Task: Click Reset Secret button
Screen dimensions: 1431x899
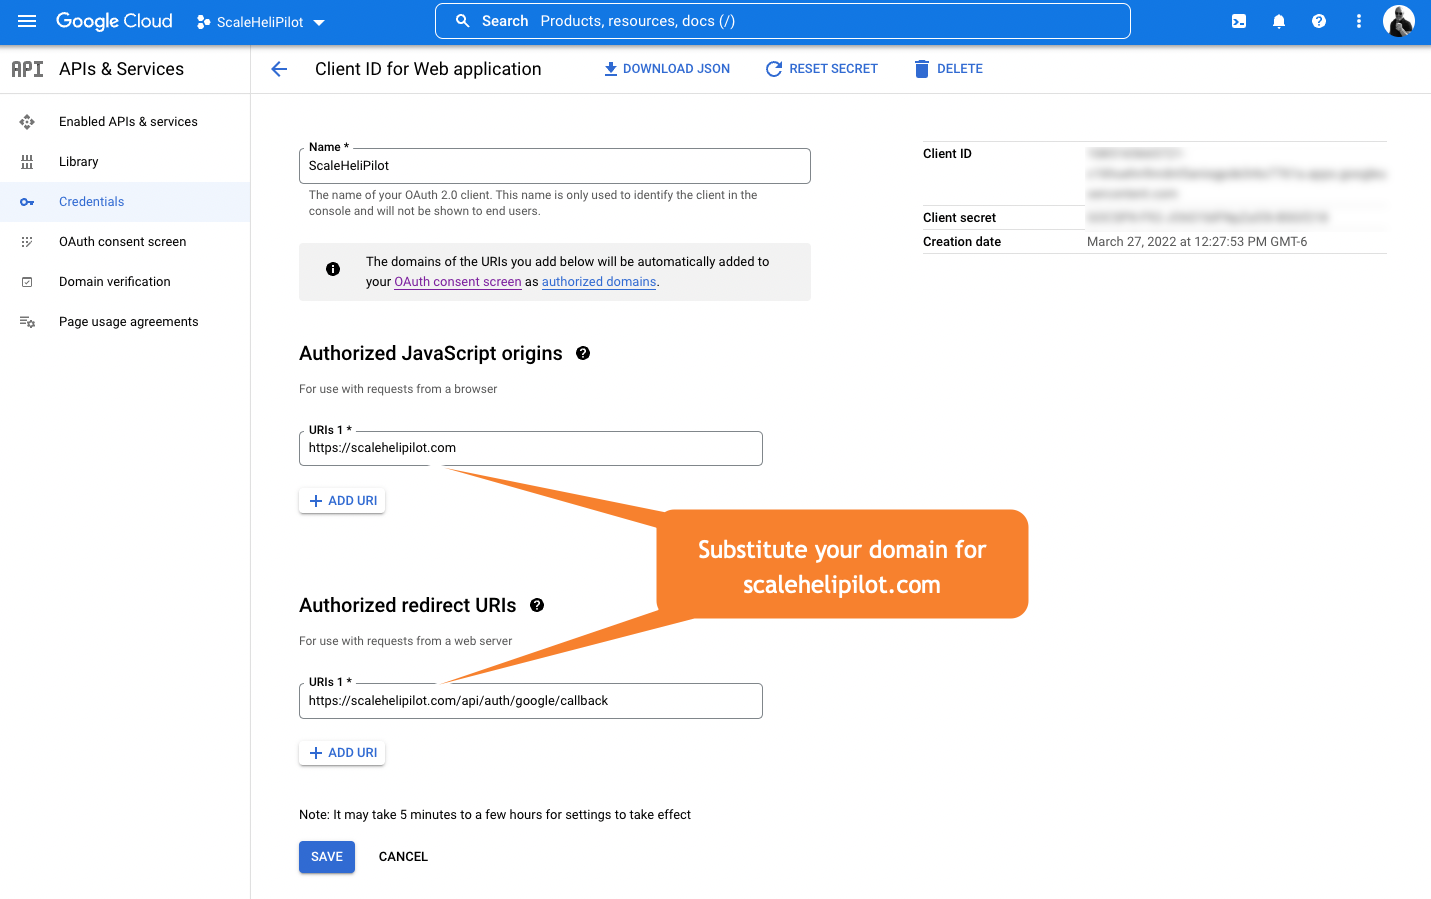Action: click(822, 69)
